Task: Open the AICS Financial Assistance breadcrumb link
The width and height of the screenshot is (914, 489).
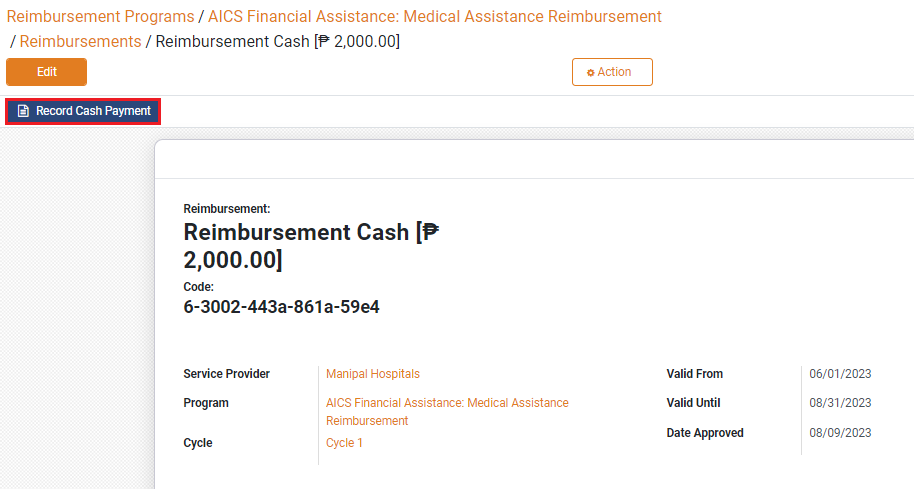Action: 434,17
